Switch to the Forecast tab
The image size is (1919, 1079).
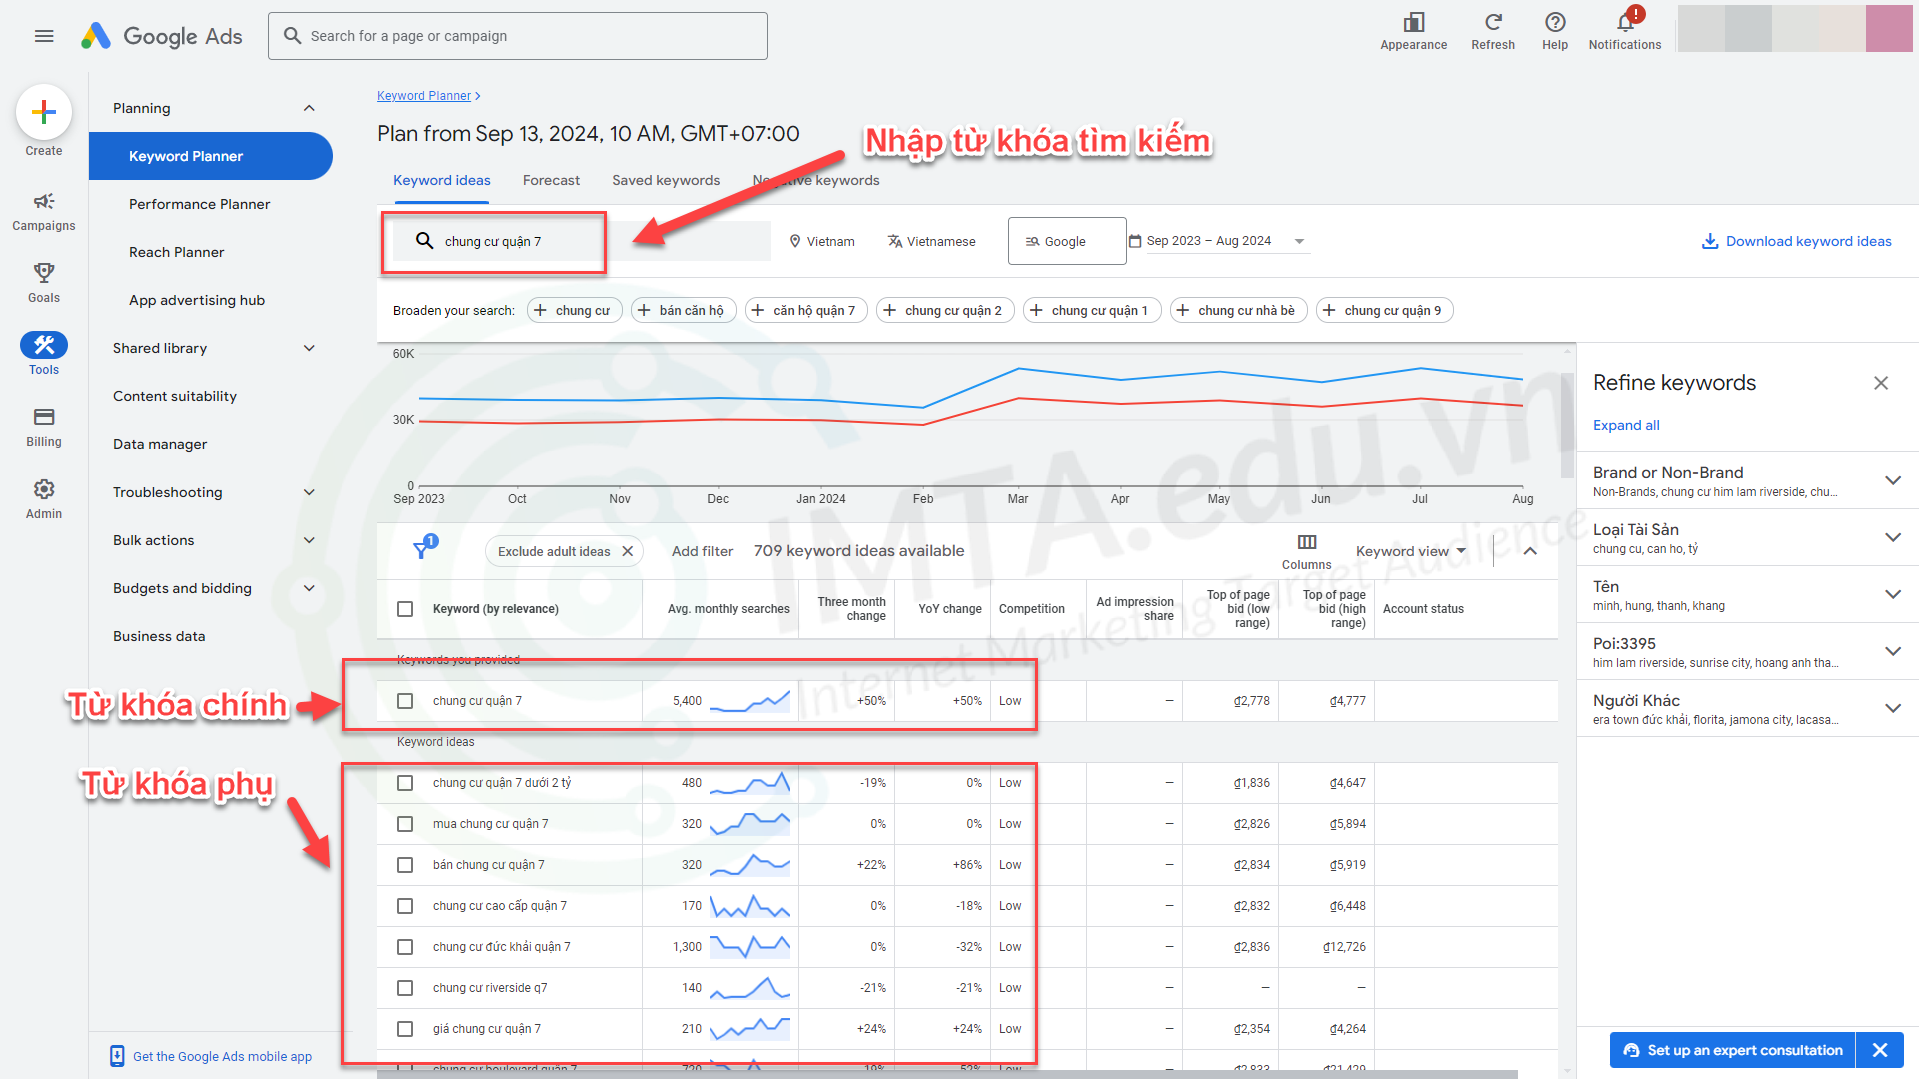point(551,180)
